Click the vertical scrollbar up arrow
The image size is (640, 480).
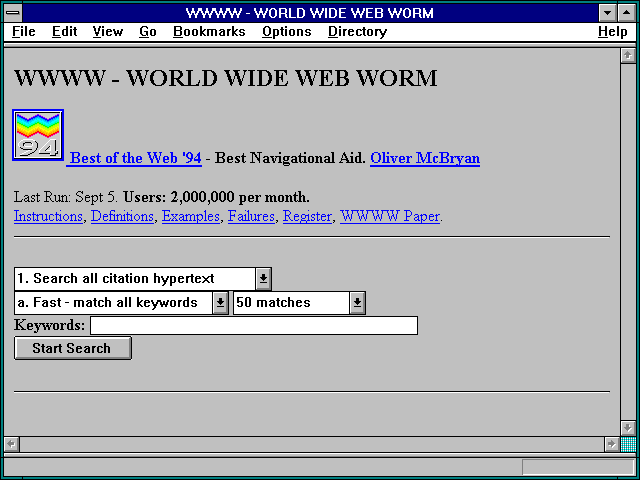point(628,56)
